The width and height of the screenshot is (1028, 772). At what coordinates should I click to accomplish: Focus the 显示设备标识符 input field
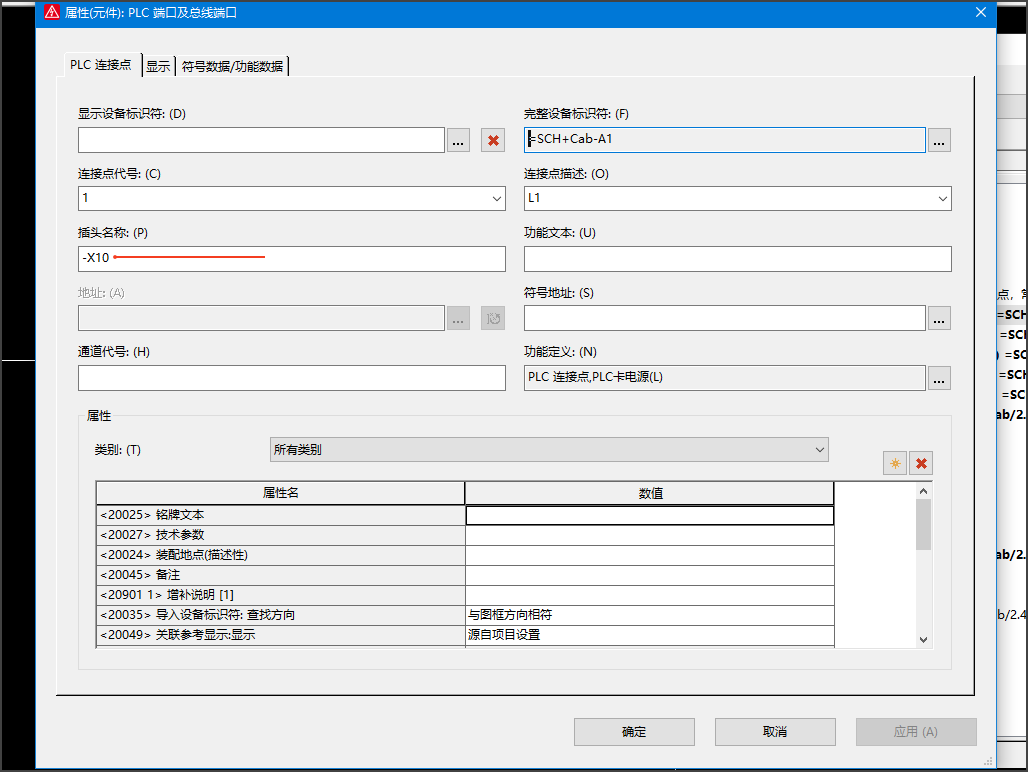[x=262, y=140]
